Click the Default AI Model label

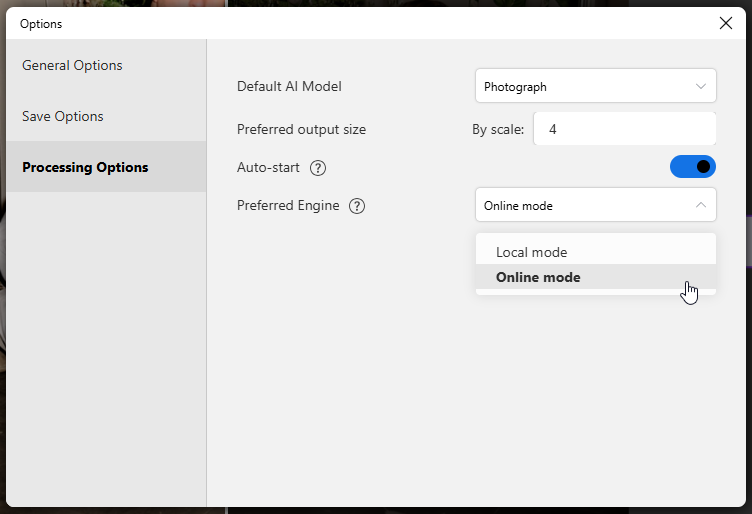[x=289, y=86]
